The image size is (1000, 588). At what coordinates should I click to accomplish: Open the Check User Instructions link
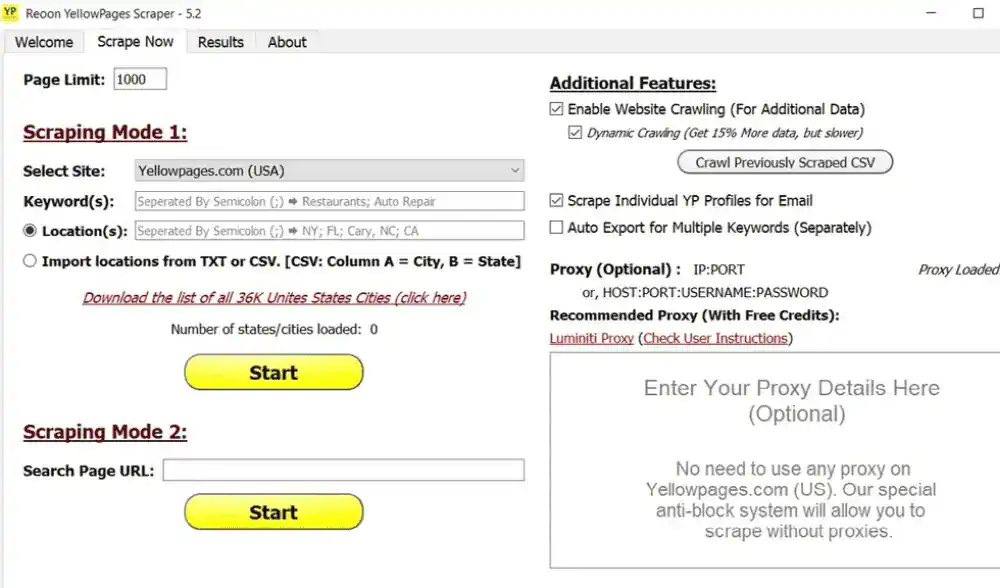[716, 338]
